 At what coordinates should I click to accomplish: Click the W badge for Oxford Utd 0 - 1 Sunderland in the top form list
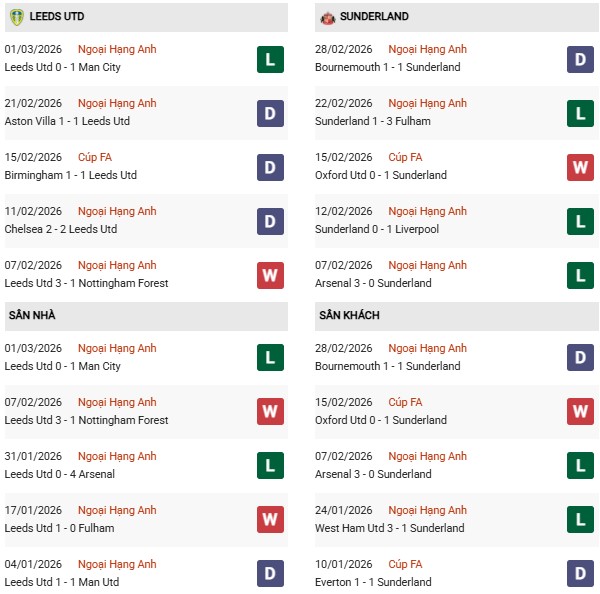[580, 167]
